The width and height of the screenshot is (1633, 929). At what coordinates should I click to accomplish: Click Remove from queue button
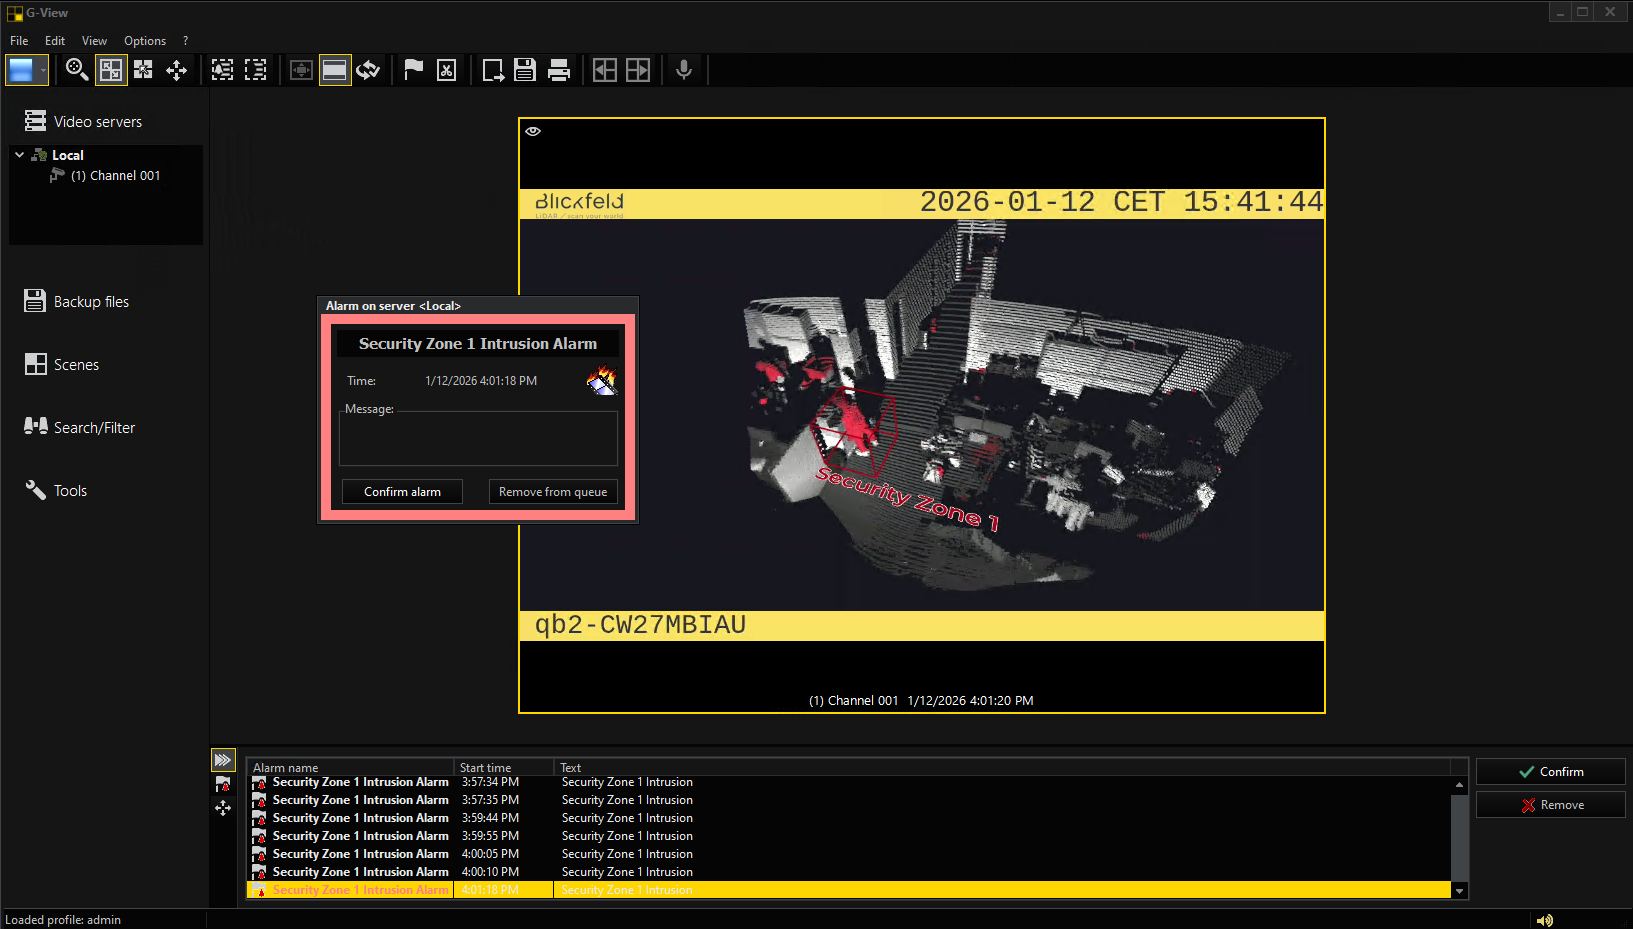(553, 492)
